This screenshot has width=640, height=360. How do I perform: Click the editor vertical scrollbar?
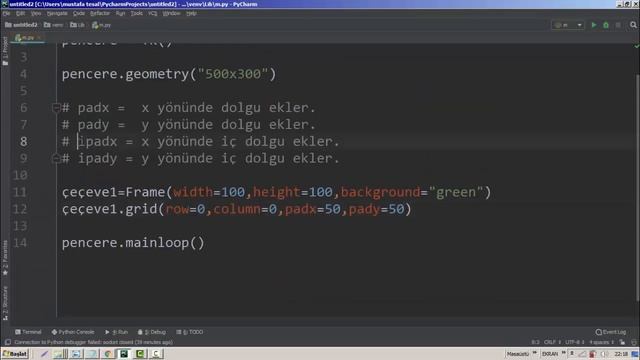(x=637, y=188)
